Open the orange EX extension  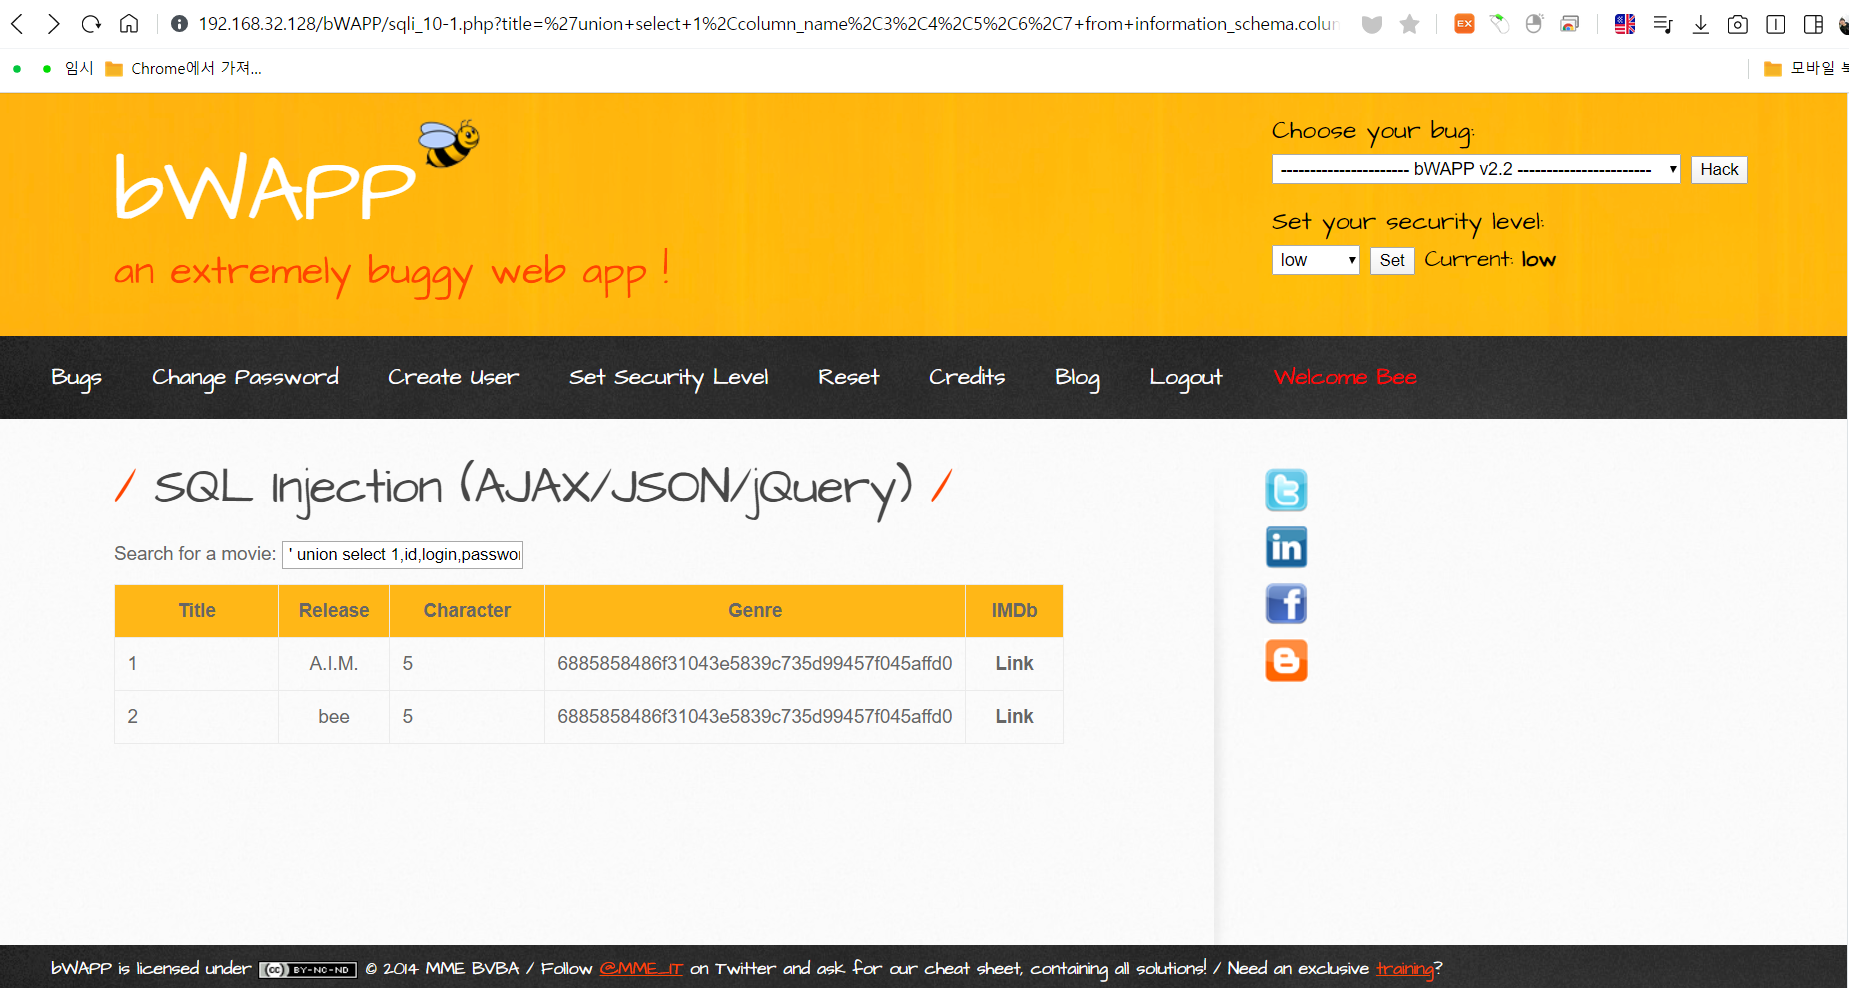[x=1464, y=24]
